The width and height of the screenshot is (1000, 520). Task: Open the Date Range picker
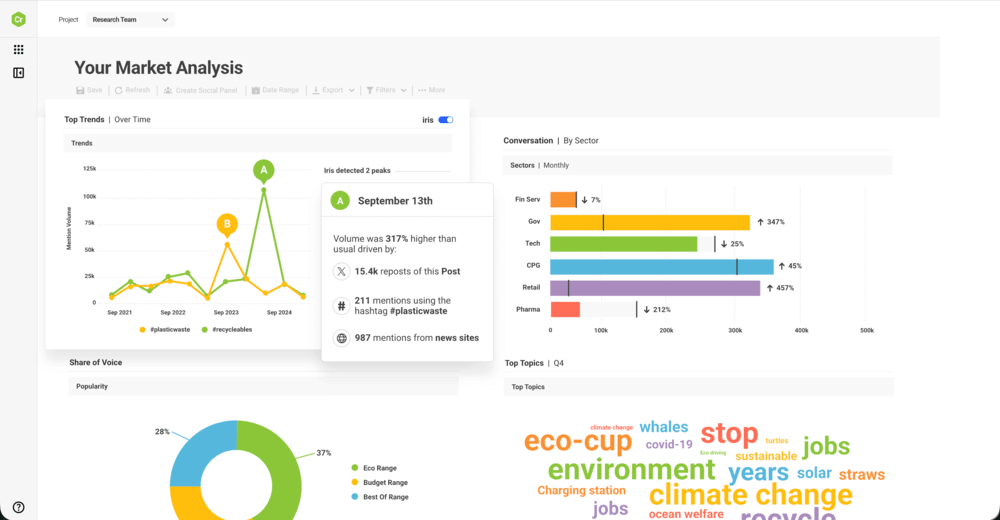pos(275,90)
